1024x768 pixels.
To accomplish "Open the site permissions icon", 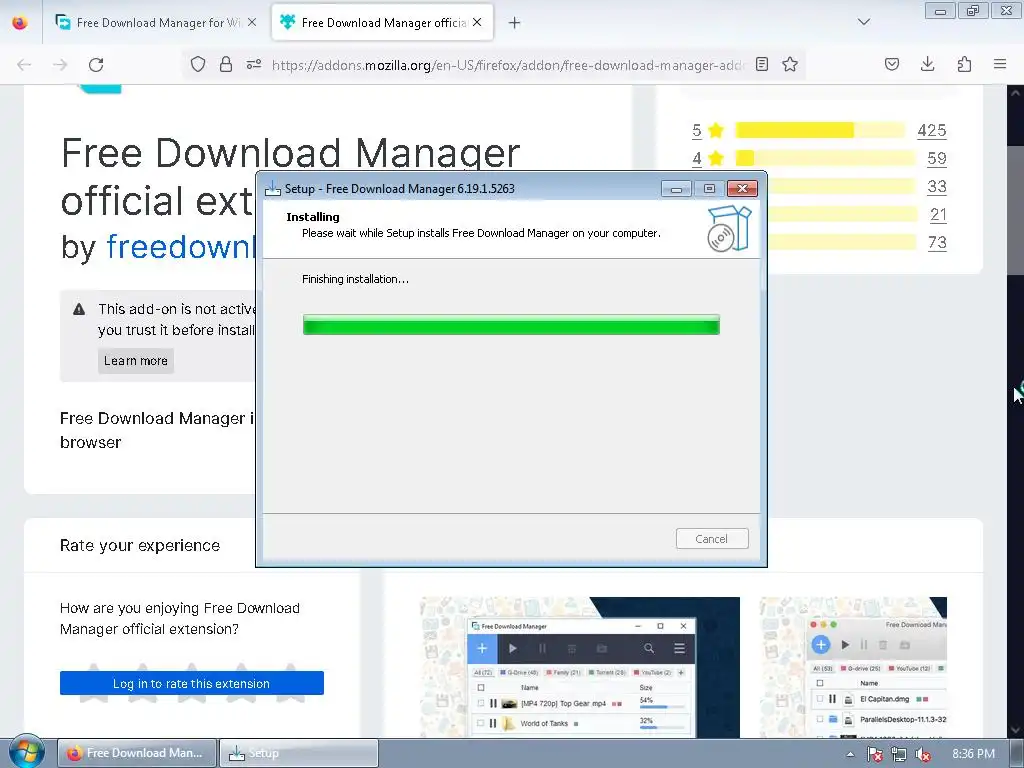I will click(x=254, y=64).
